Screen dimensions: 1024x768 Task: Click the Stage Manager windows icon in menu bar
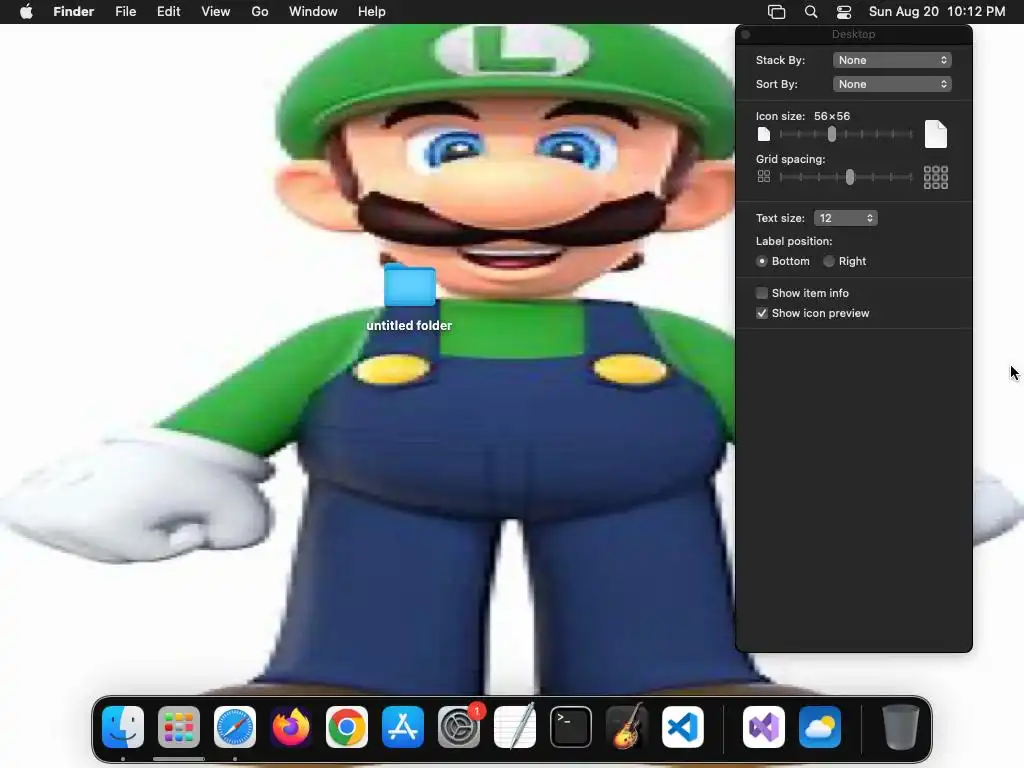776,12
